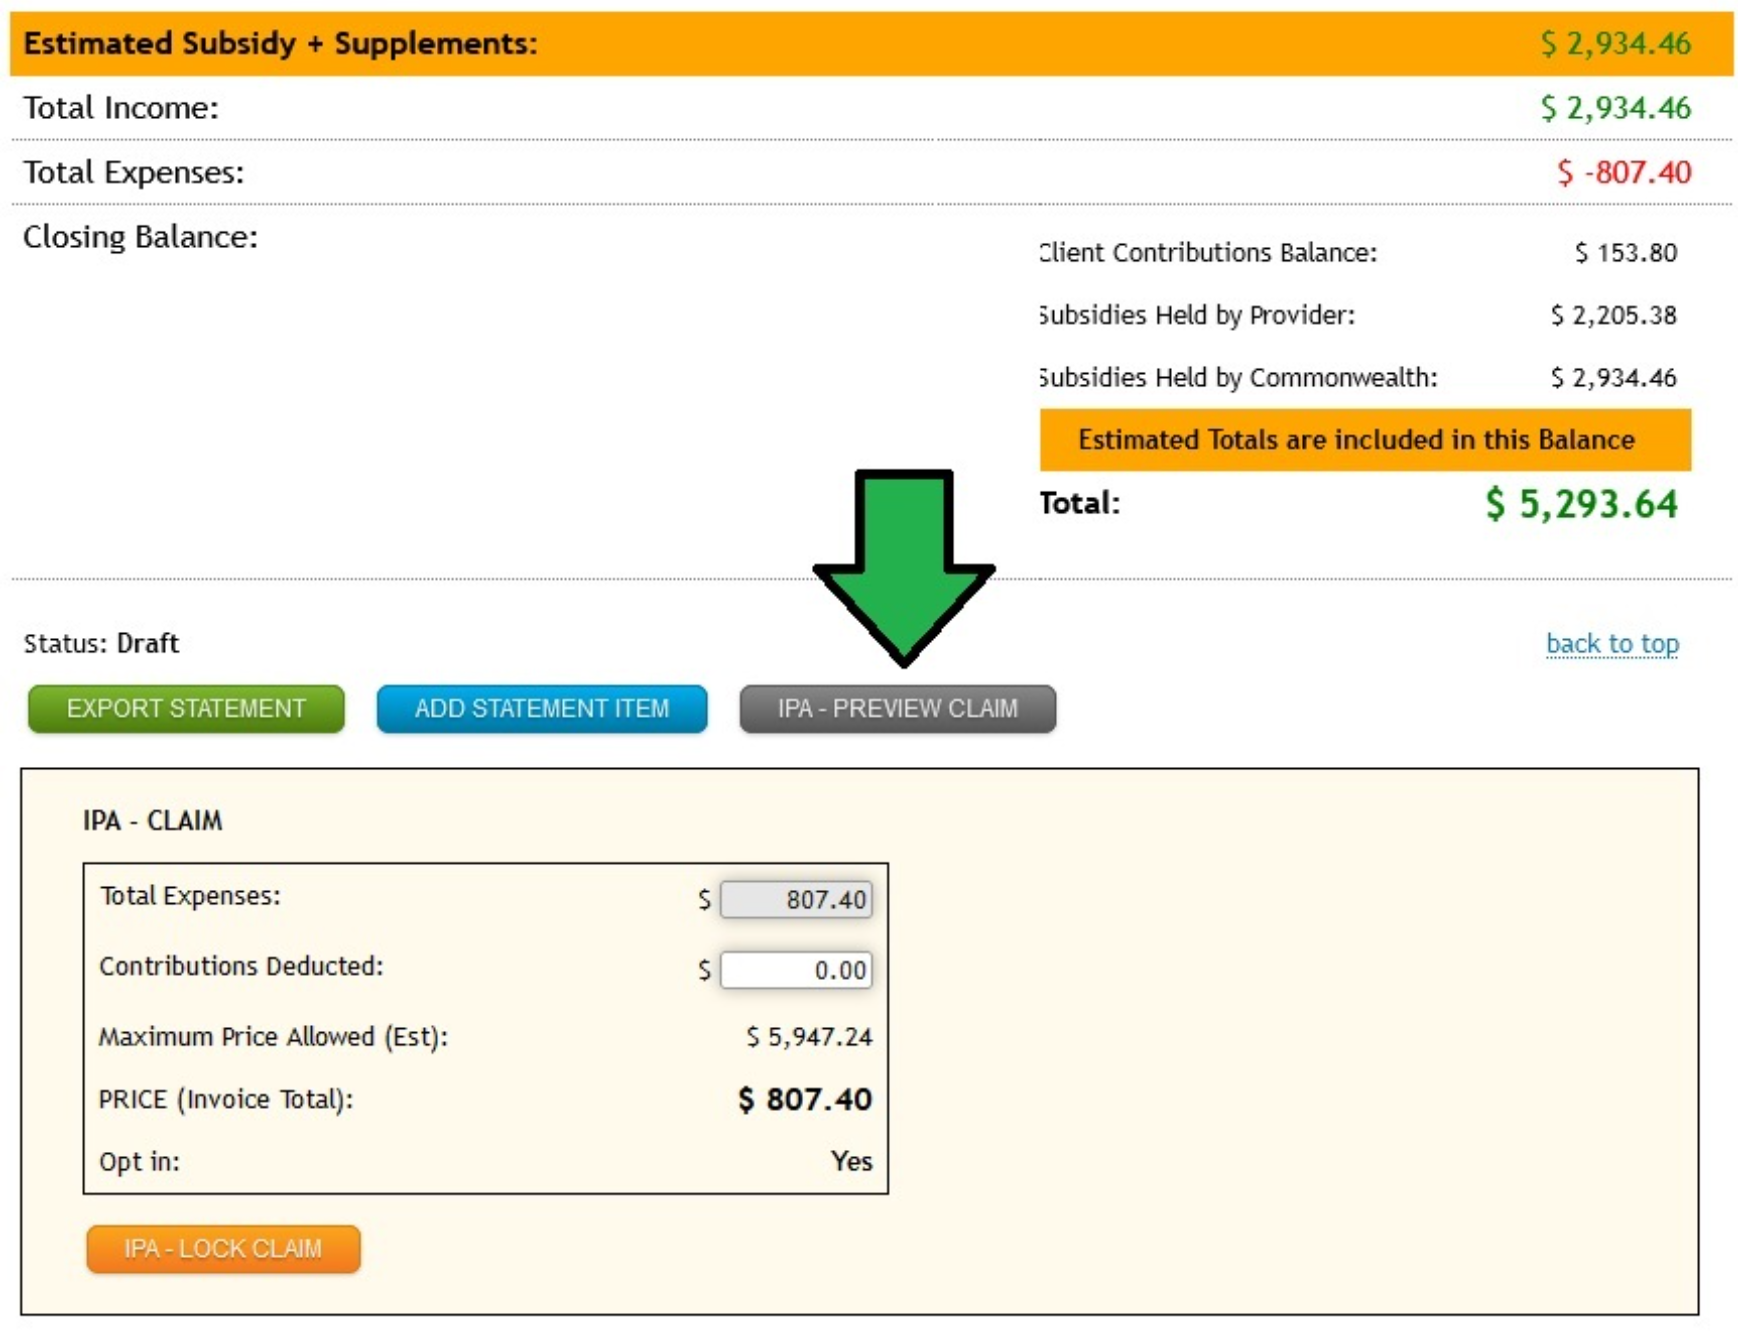
Task: Click inside the Contributions Deducted field
Action: point(795,968)
